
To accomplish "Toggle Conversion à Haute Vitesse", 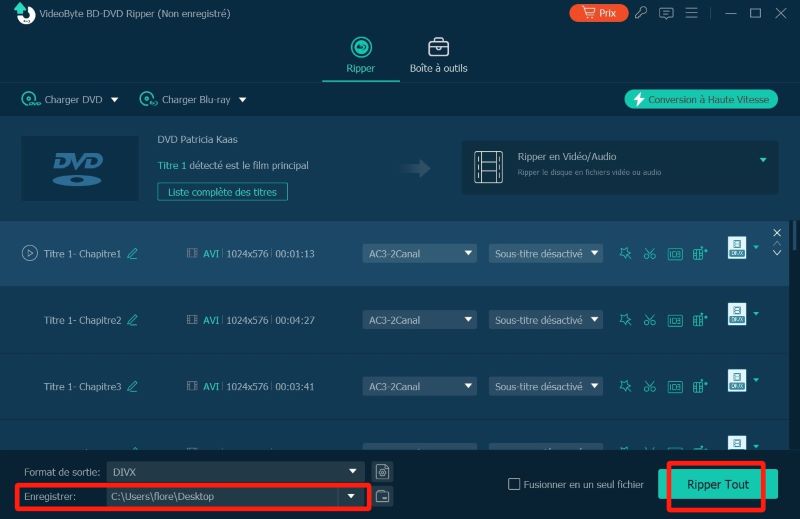I will pos(701,100).
